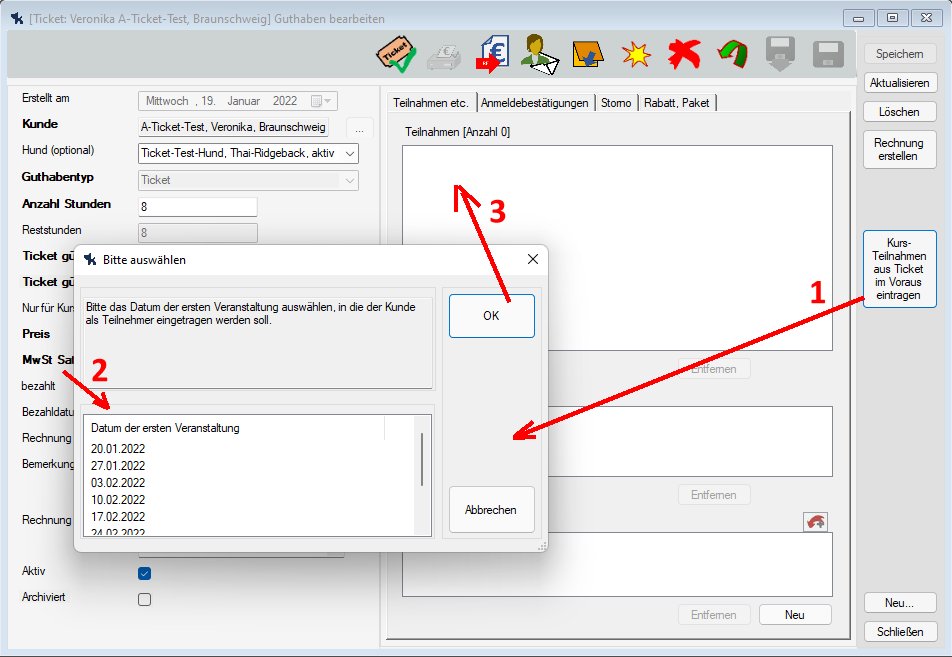Screen dimensions: 952x657
Task: Click the green undo arrow icon
Action: 733,54
